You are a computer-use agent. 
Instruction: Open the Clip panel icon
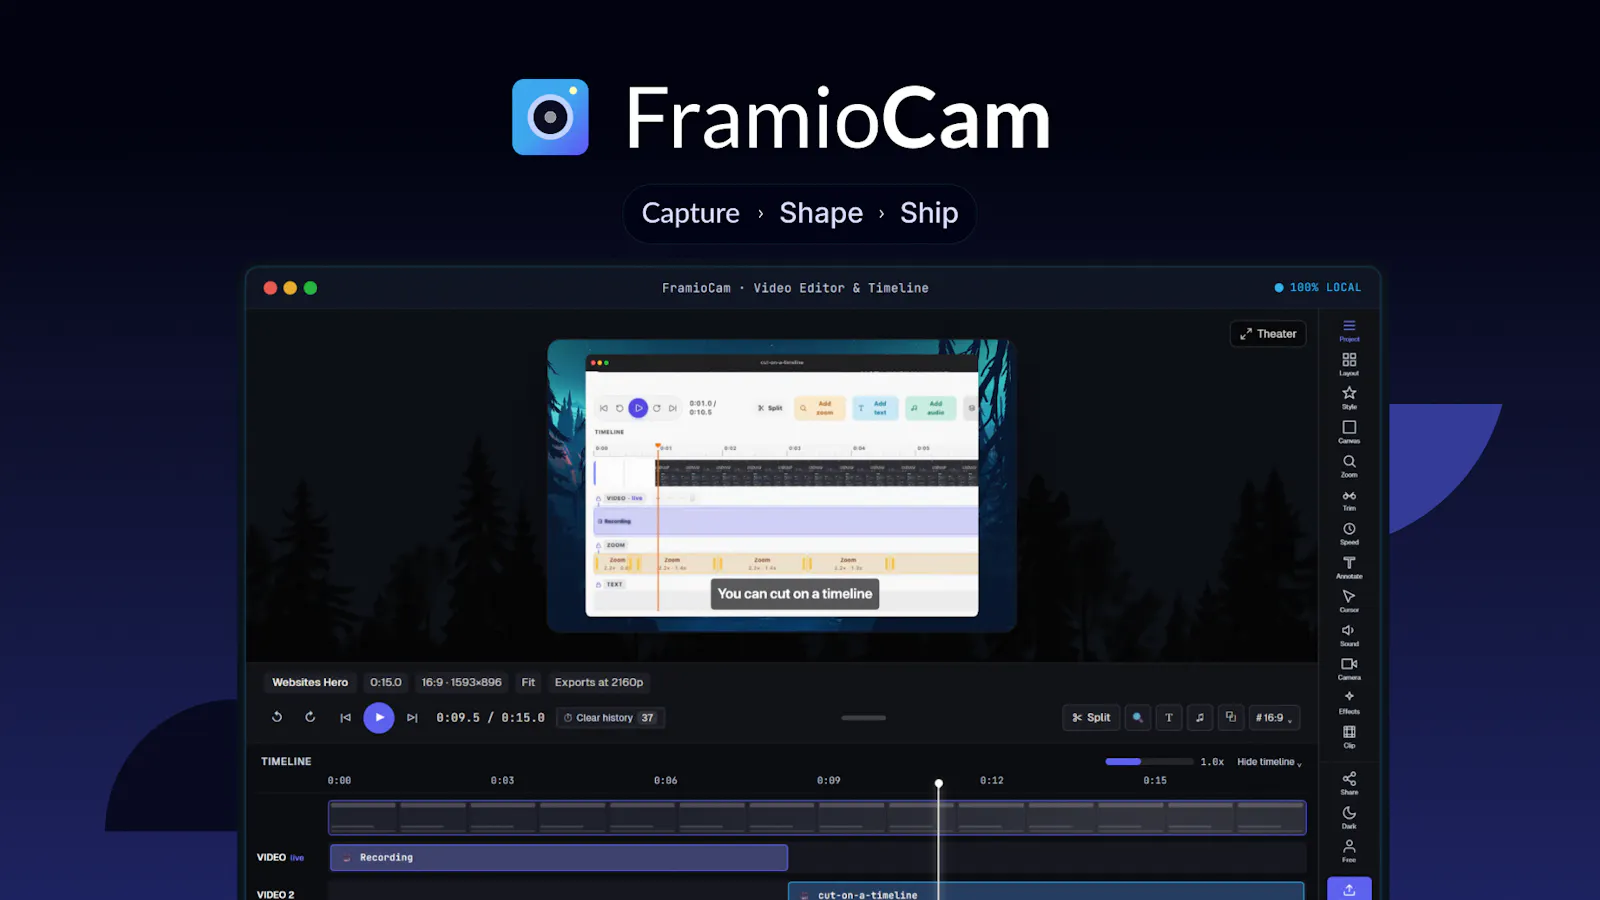coord(1349,737)
